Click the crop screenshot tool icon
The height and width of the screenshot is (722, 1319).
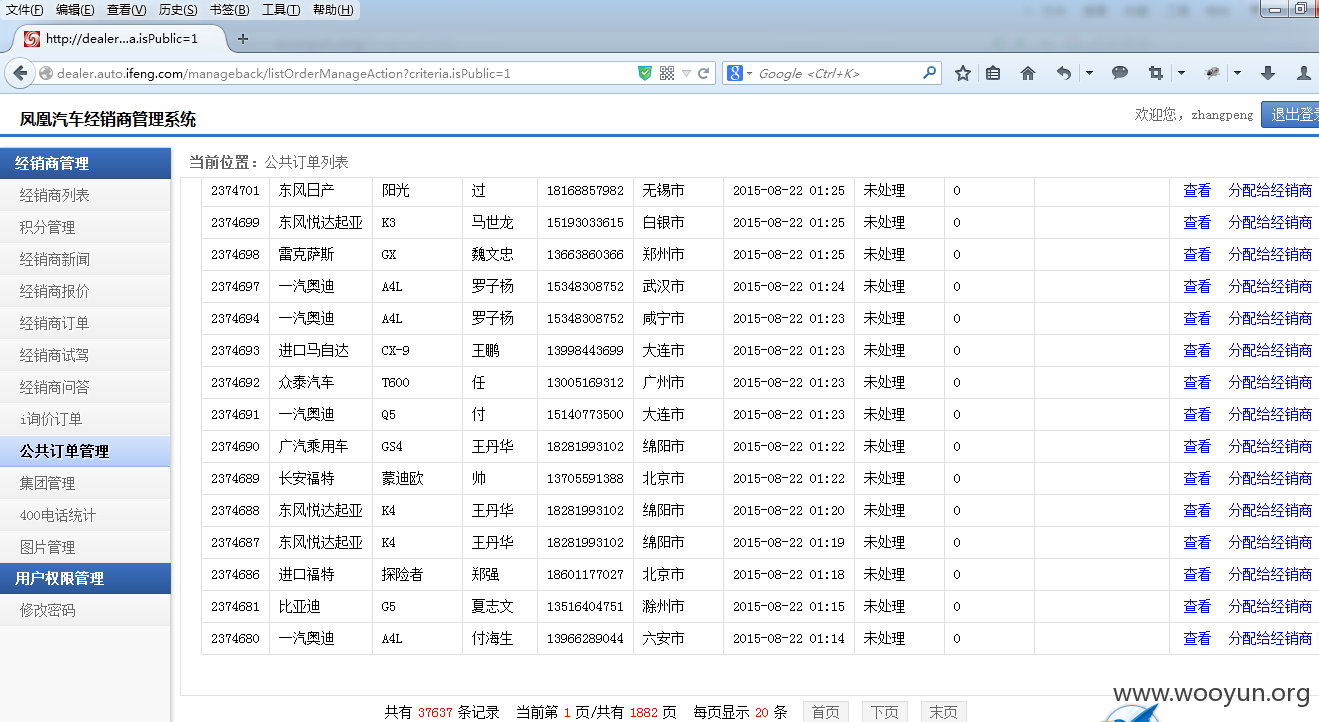[1156, 73]
